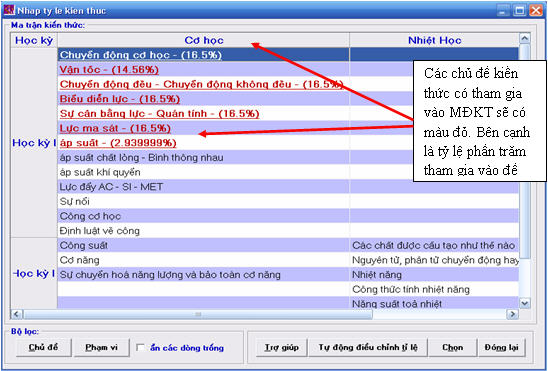Select Chuyển động đều - Chuyển động không đều row

pyautogui.click(x=203, y=84)
